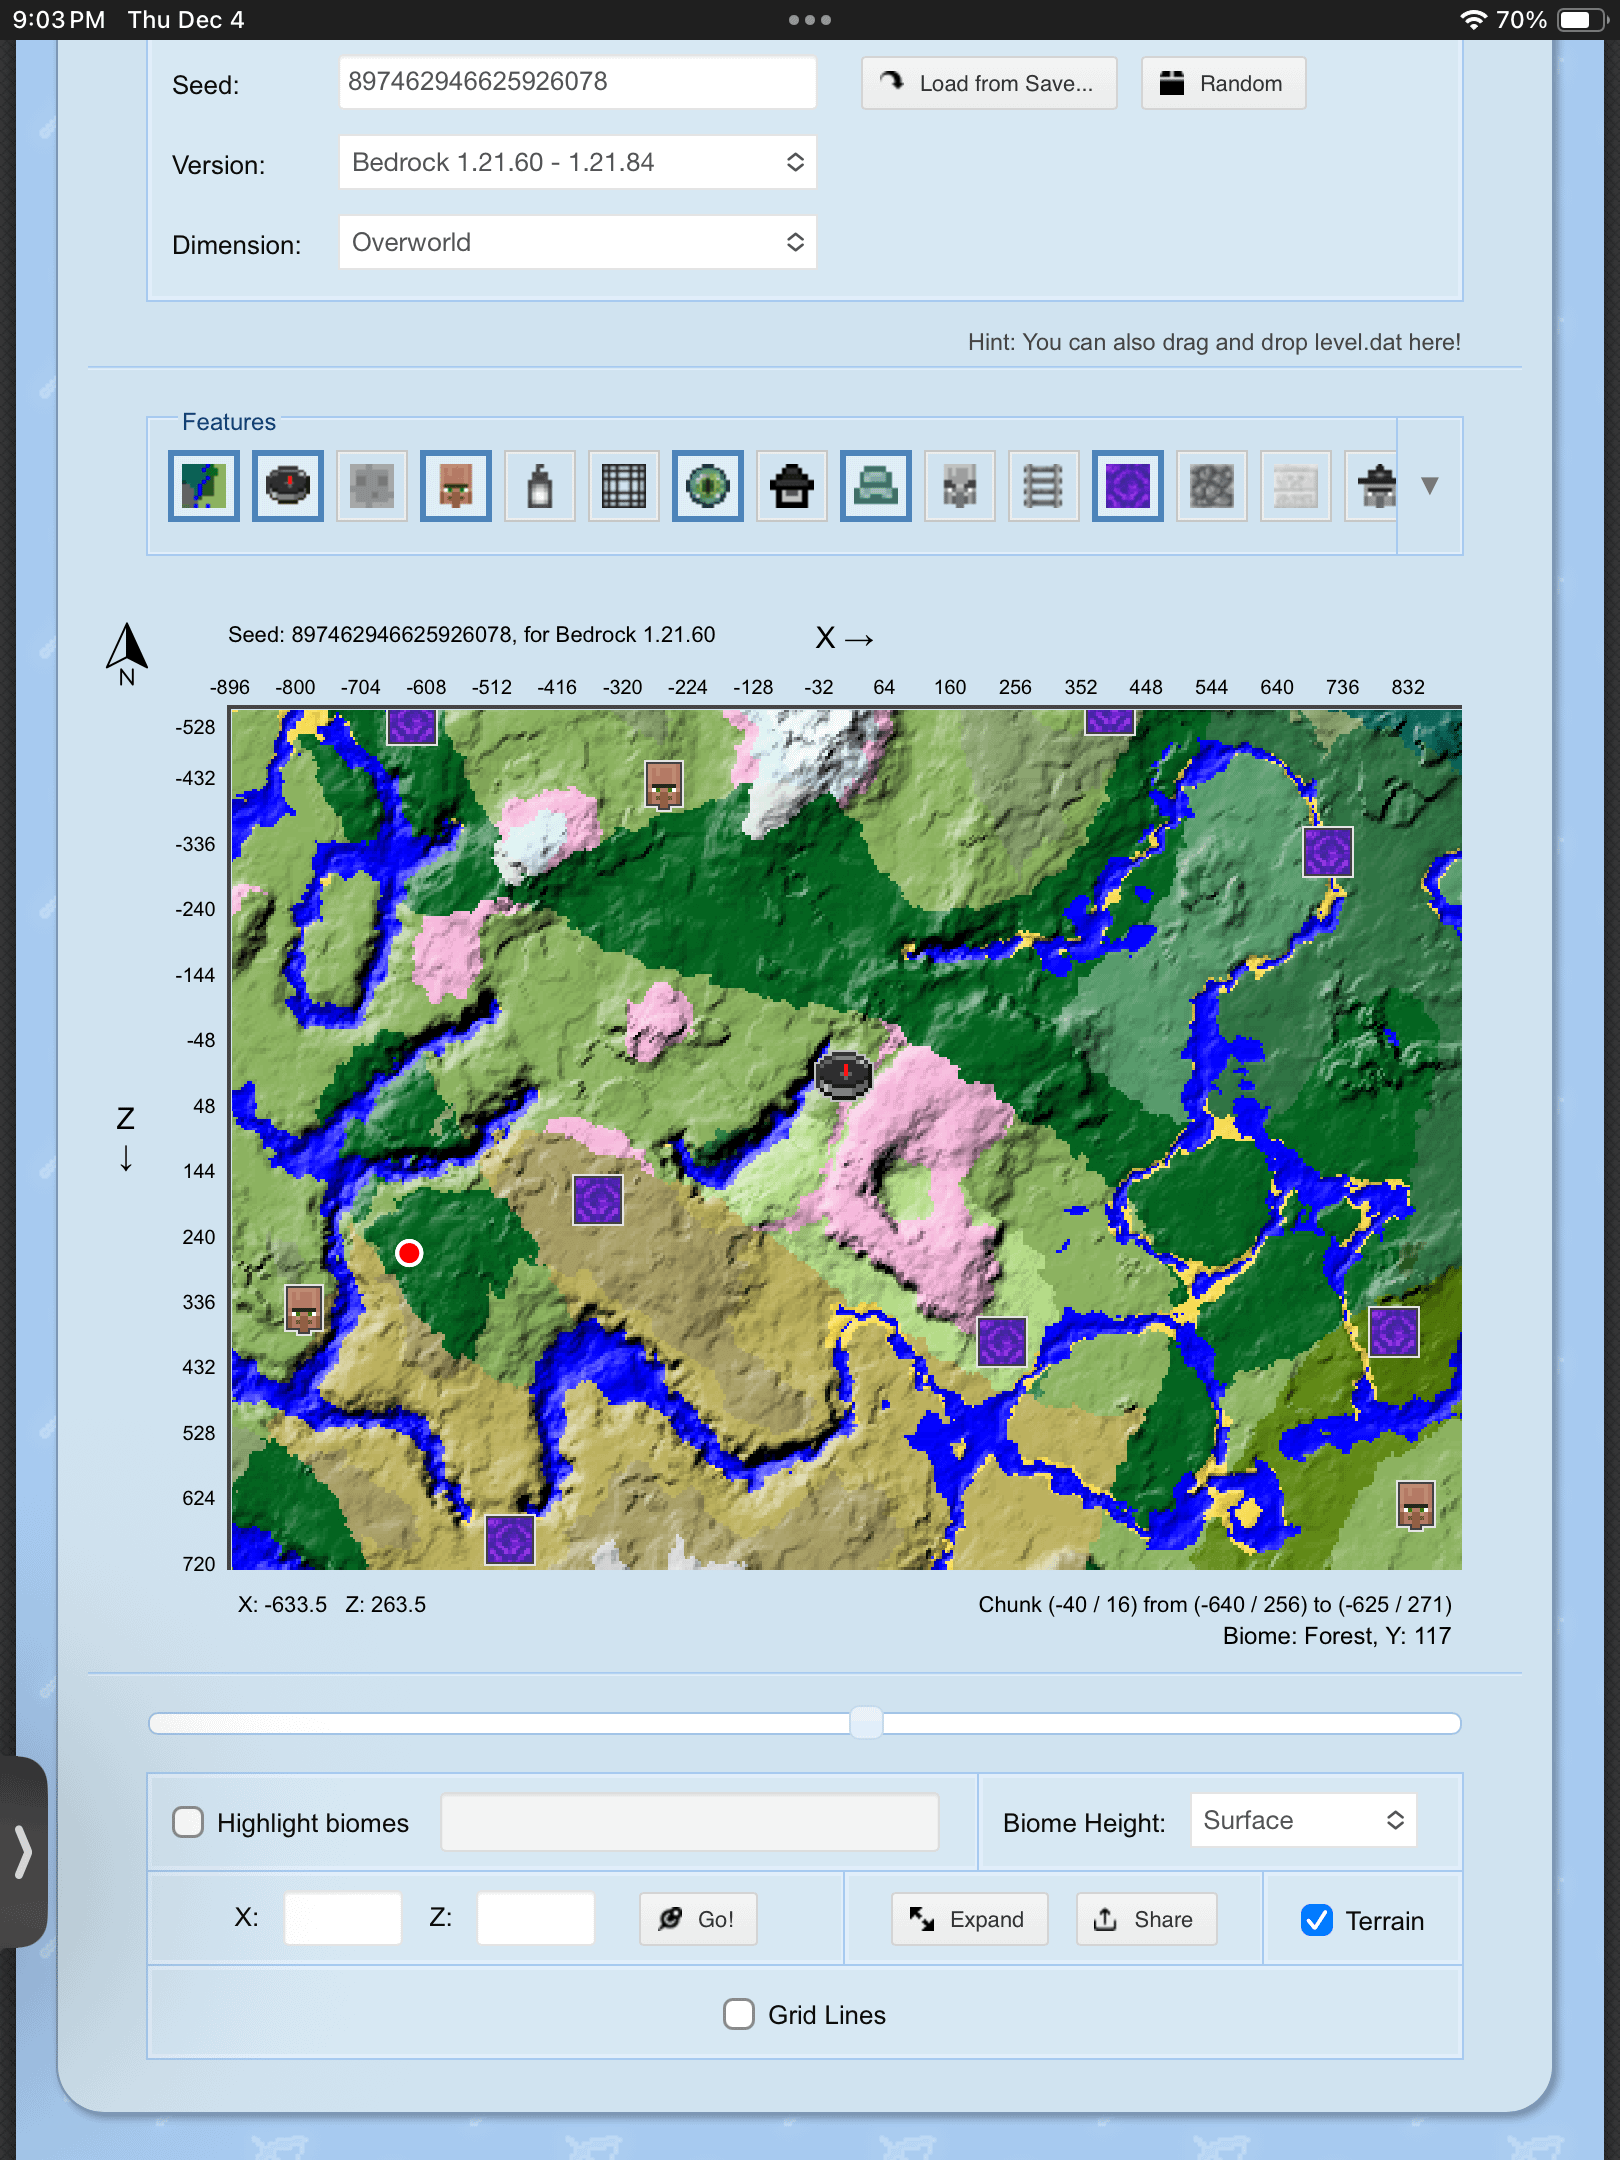The height and width of the screenshot is (2160, 1620).
Task: Toggle the village feature icon
Action: [456, 486]
